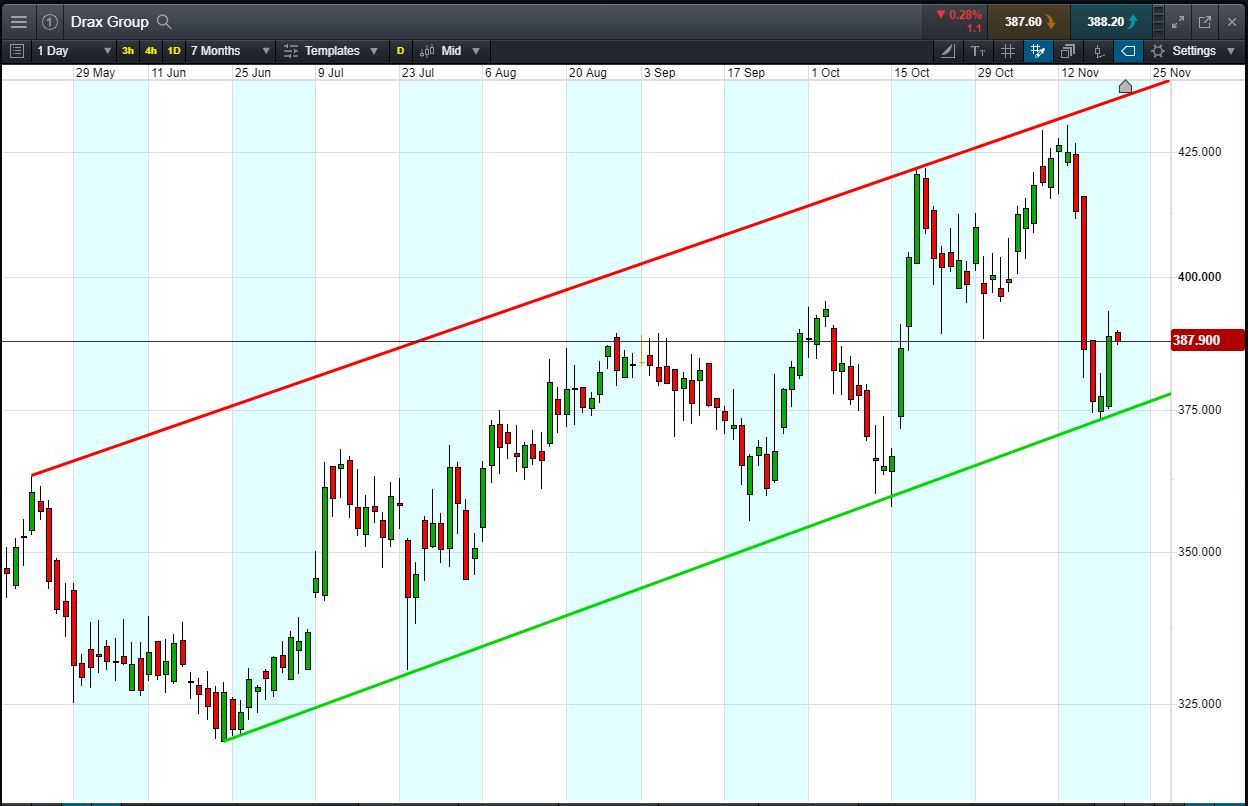The height and width of the screenshot is (806, 1248).
Task: Click the circled number 1 icon
Action: pyautogui.click(x=50, y=21)
